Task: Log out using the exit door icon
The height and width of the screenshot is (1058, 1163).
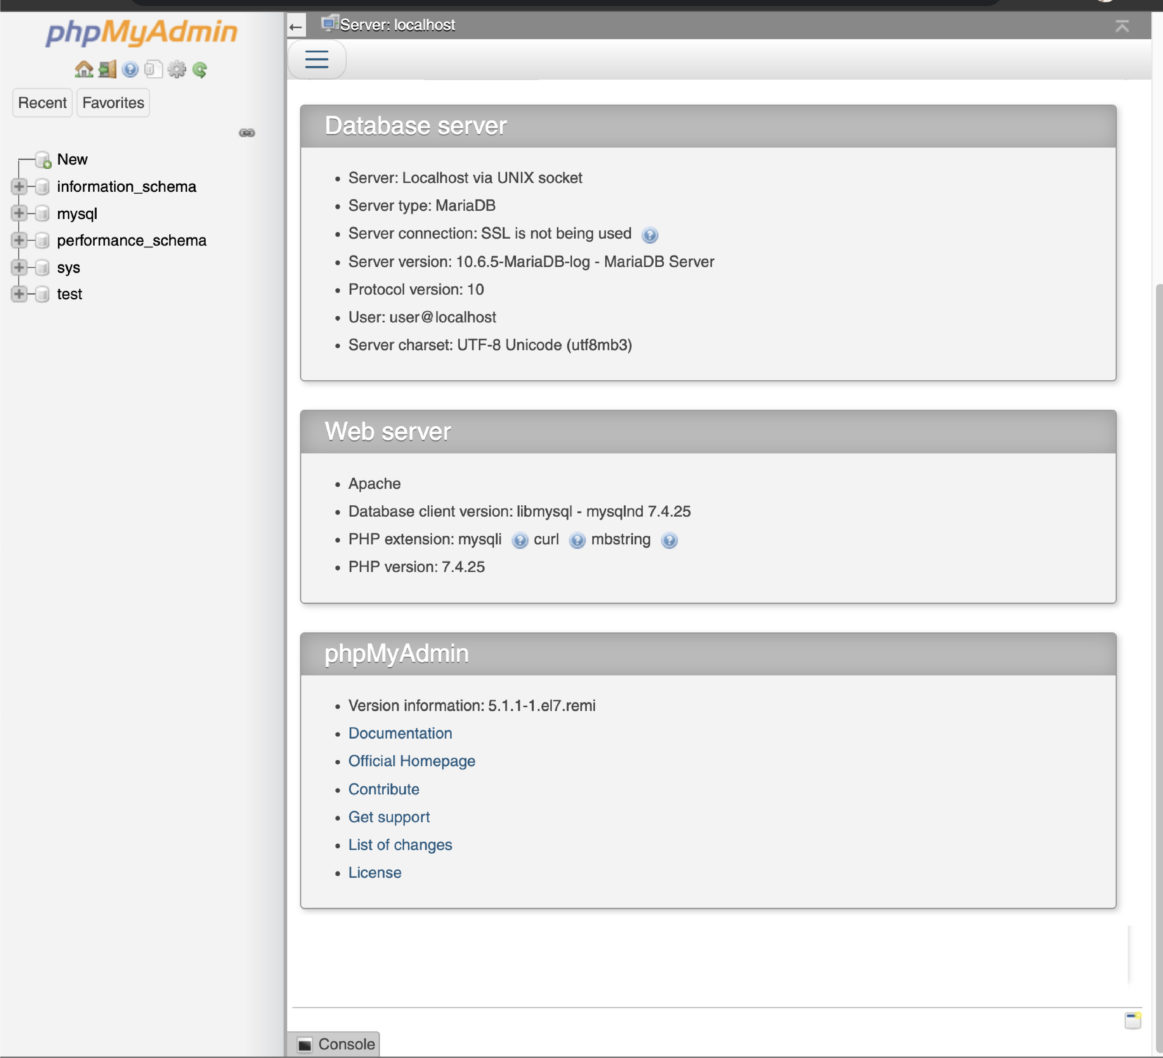Action: (x=107, y=68)
